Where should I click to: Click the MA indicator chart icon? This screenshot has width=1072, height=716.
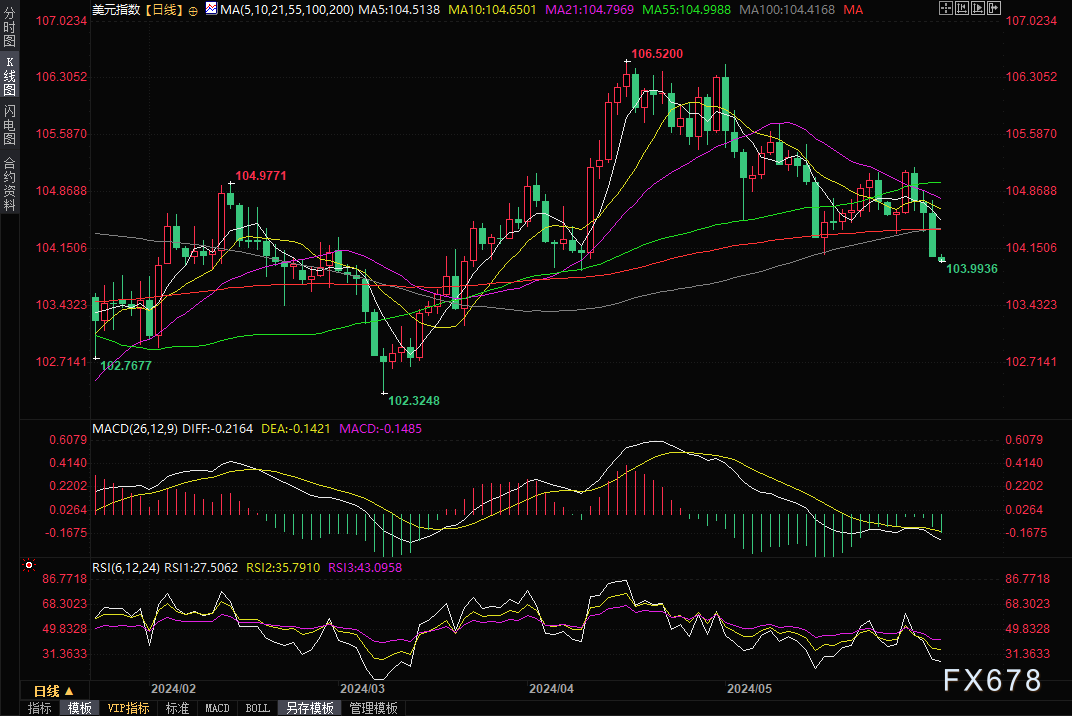click(x=210, y=9)
